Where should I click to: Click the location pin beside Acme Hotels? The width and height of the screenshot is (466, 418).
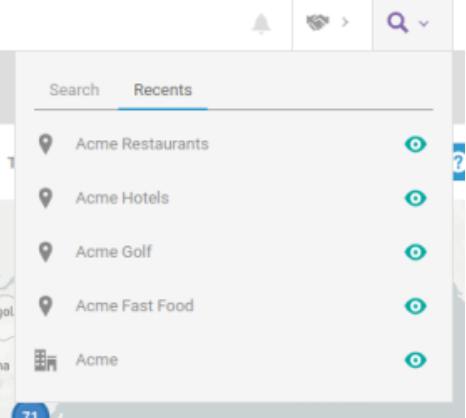point(46,198)
